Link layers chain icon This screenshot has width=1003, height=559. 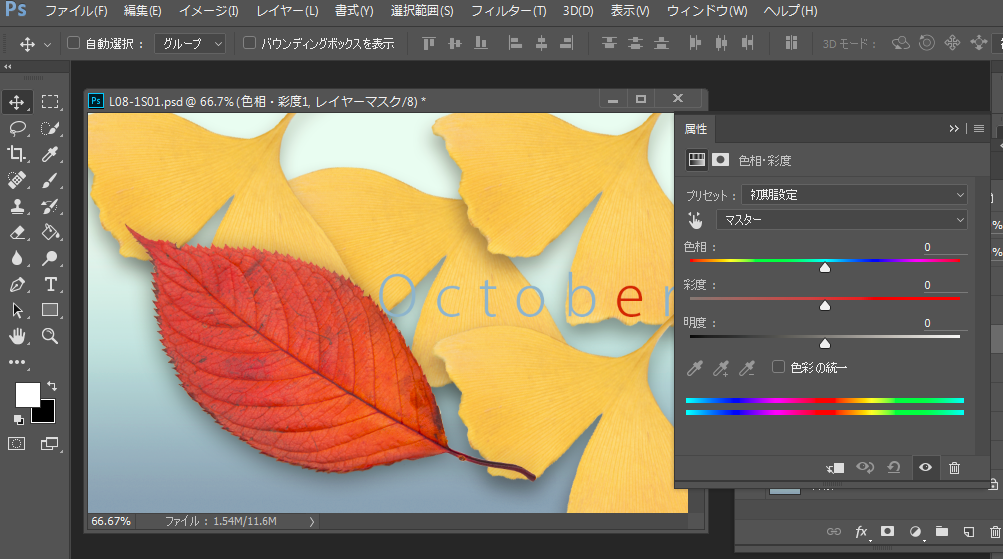click(x=833, y=531)
